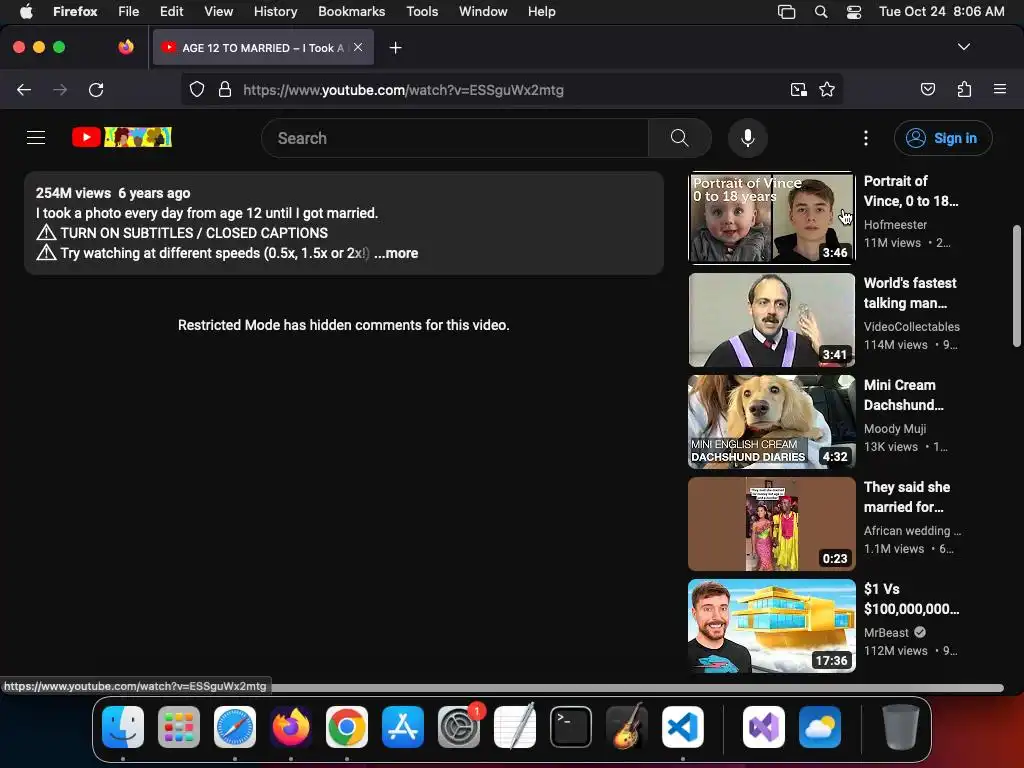Viewport: 1024px width, 768px height.
Task: Open the Tools menu
Action: (x=422, y=11)
